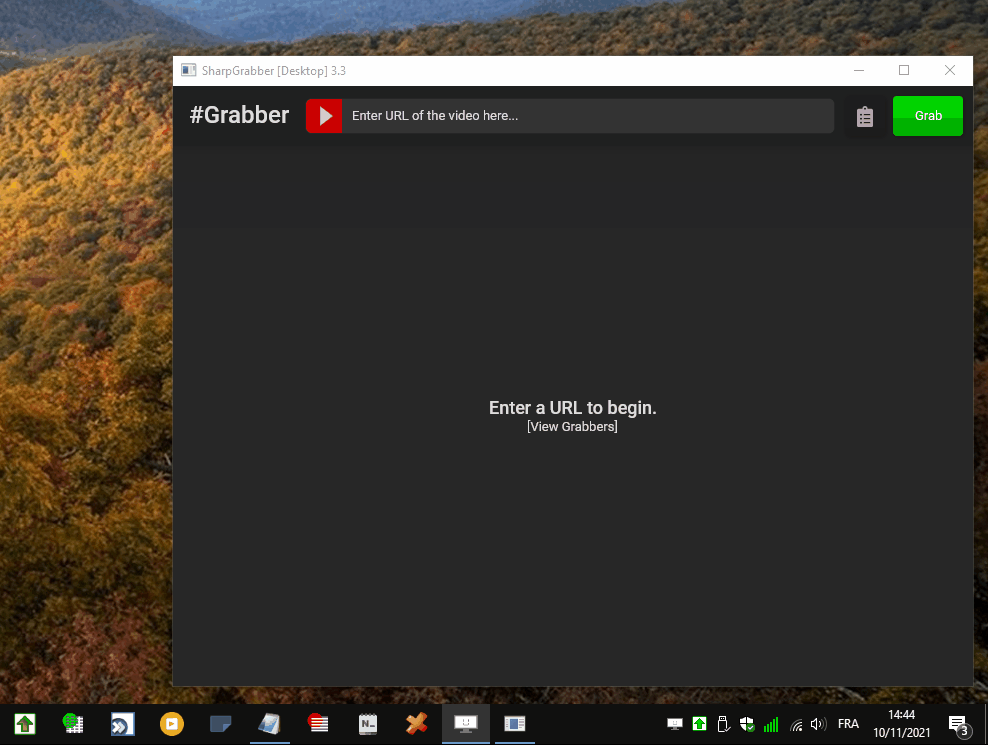The width and height of the screenshot is (988, 745).
Task: Click the SharpGrabber window title icon
Action: 188,70
